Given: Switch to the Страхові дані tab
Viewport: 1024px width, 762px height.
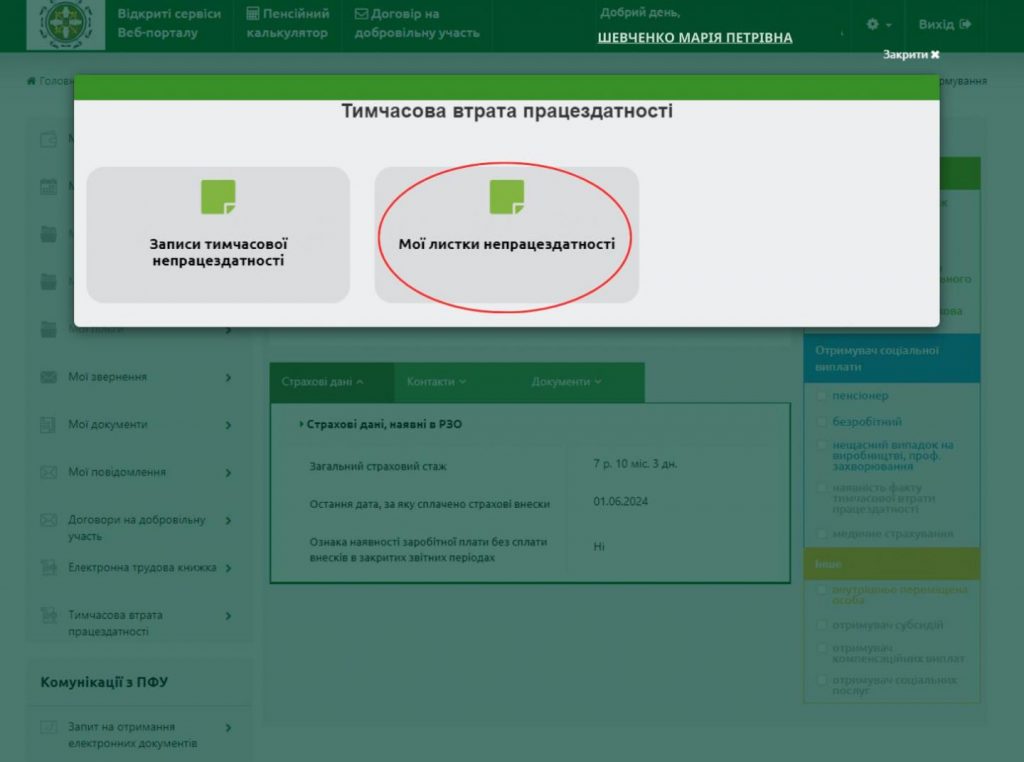Looking at the screenshot, I should click(322, 382).
